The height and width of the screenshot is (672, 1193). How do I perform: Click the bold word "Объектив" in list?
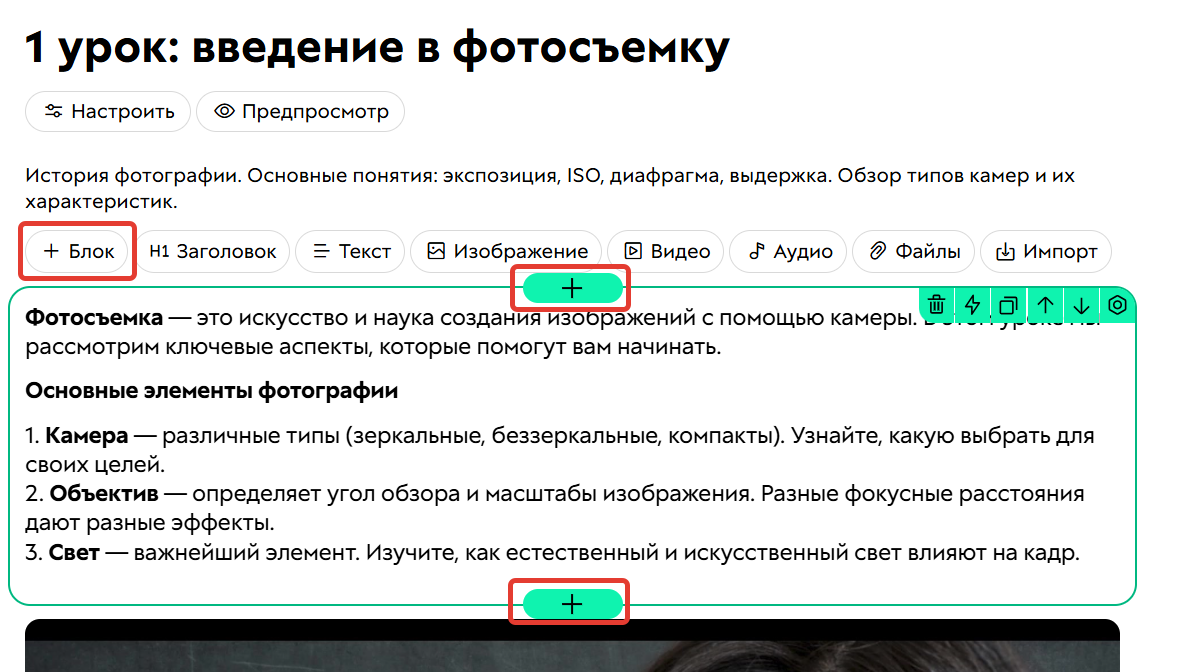(x=104, y=493)
